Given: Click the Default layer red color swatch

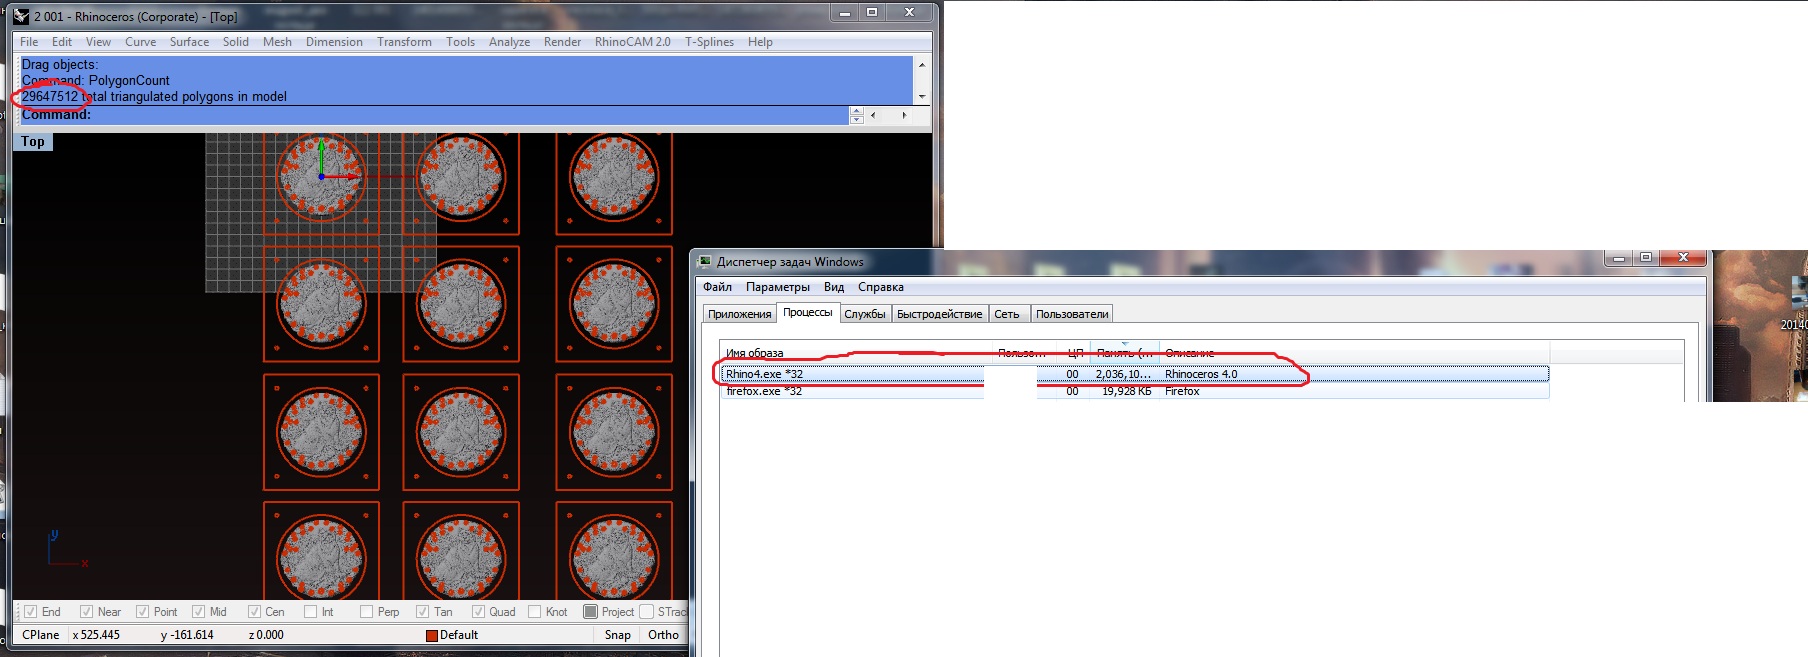Looking at the screenshot, I should pos(432,635).
